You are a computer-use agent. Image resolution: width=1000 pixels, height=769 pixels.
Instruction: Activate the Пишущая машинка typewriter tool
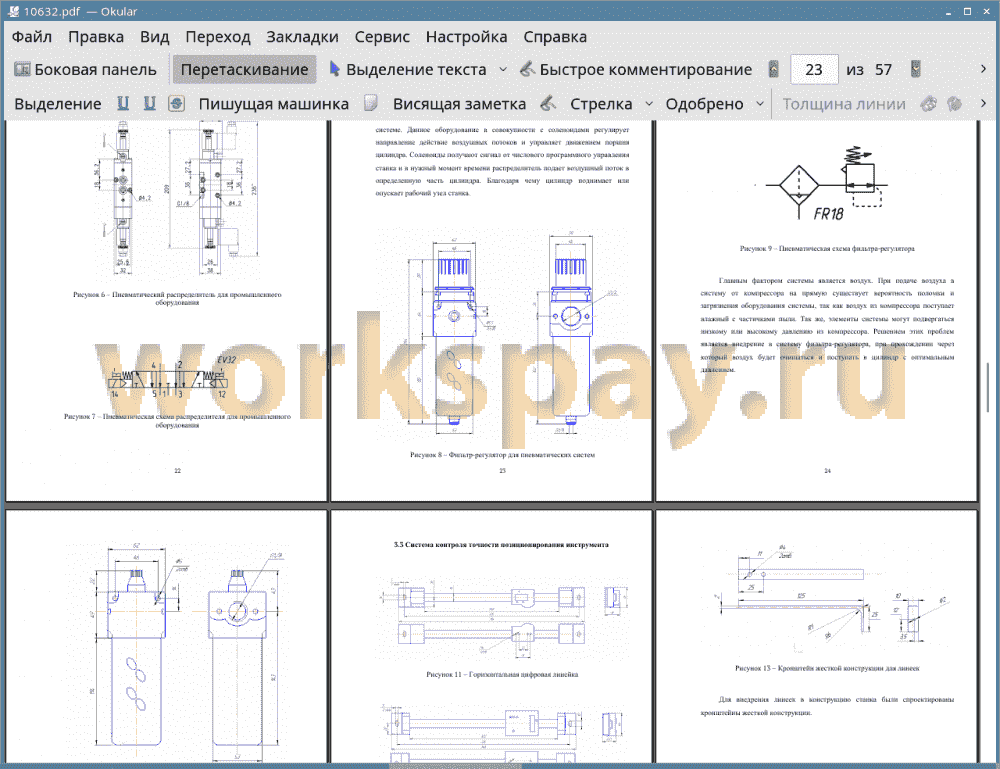274,104
